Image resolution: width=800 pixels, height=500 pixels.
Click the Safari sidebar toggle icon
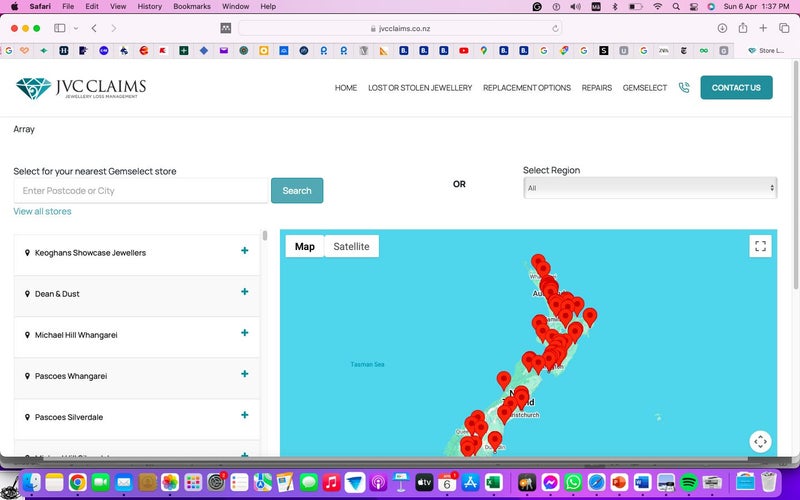coord(60,28)
